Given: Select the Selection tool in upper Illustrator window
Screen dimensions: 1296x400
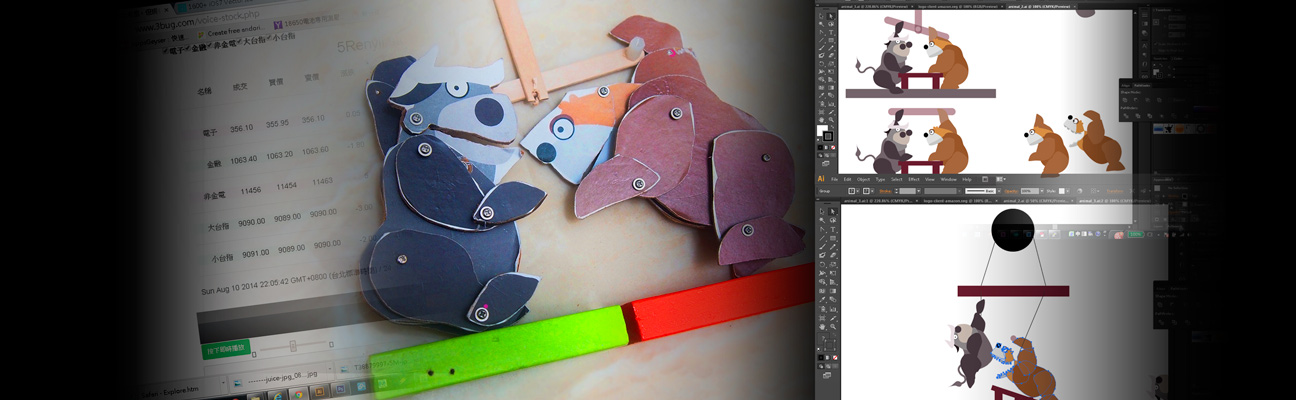Looking at the screenshot, I should pos(822,16).
